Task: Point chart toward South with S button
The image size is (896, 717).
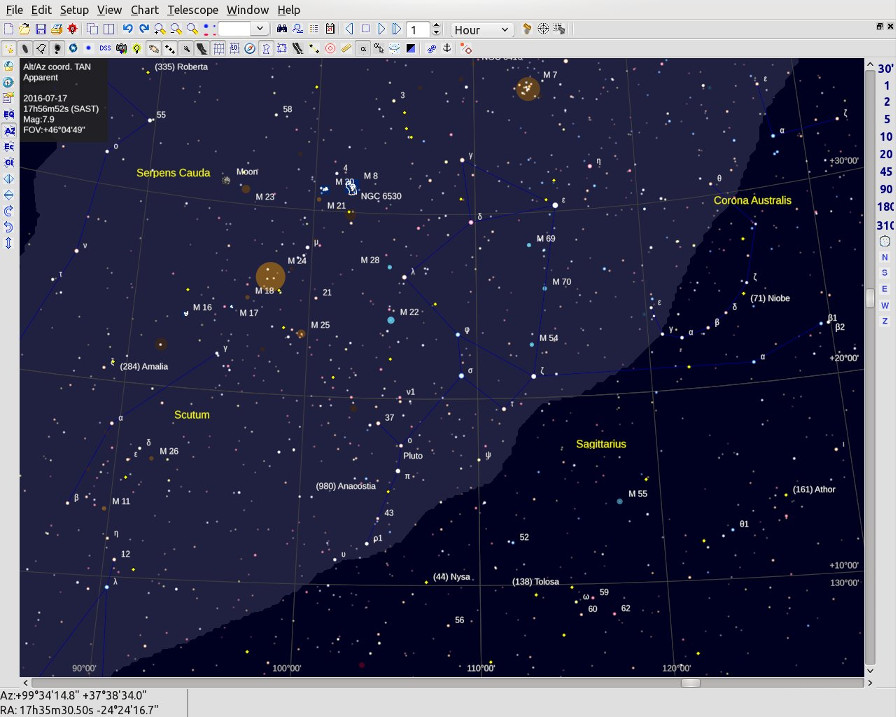Action: pyautogui.click(x=885, y=273)
